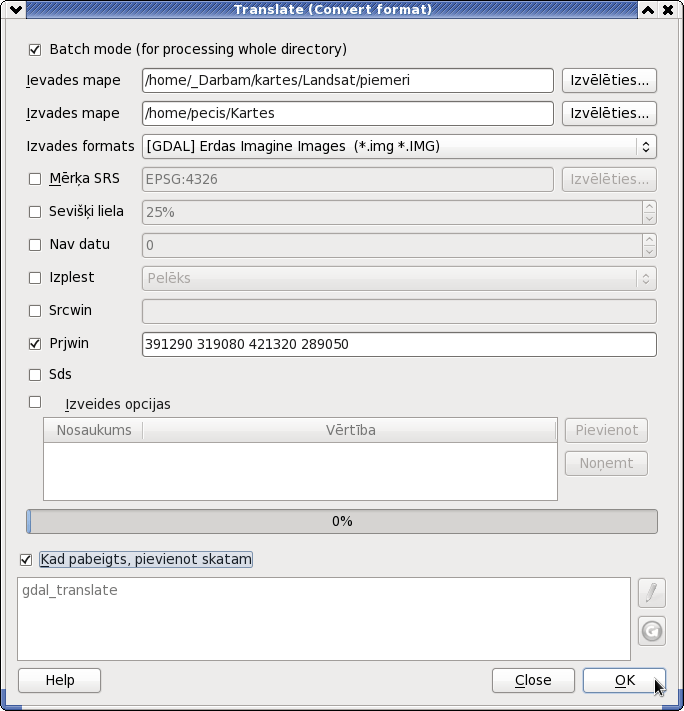Uncheck the Prjwin checkbox

pyautogui.click(x=35, y=344)
